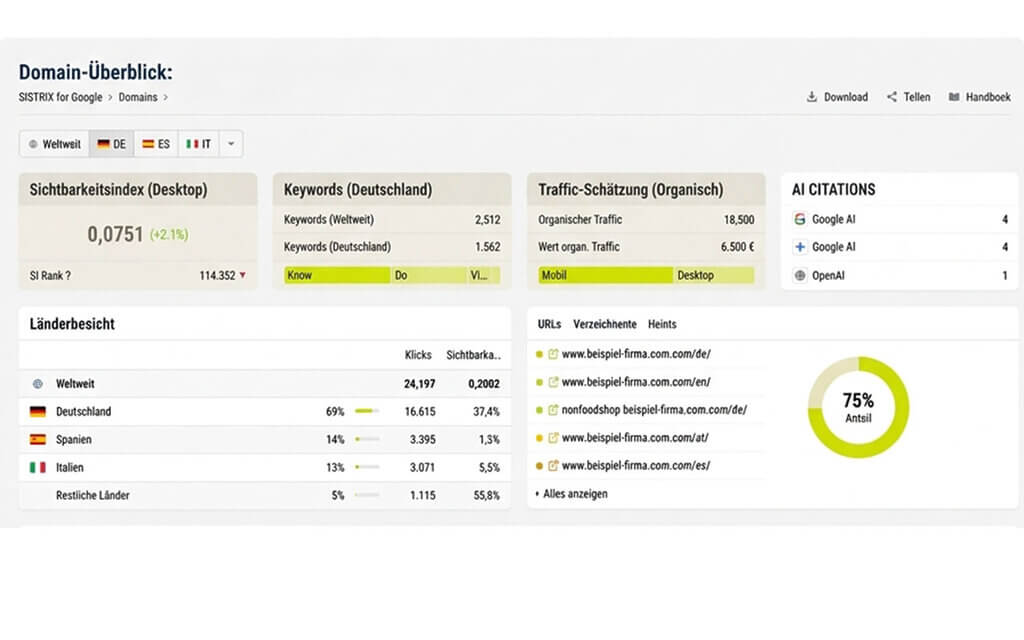Open external link icon for /en/ URL
The height and width of the screenshot is (640, 1024).
553,382
